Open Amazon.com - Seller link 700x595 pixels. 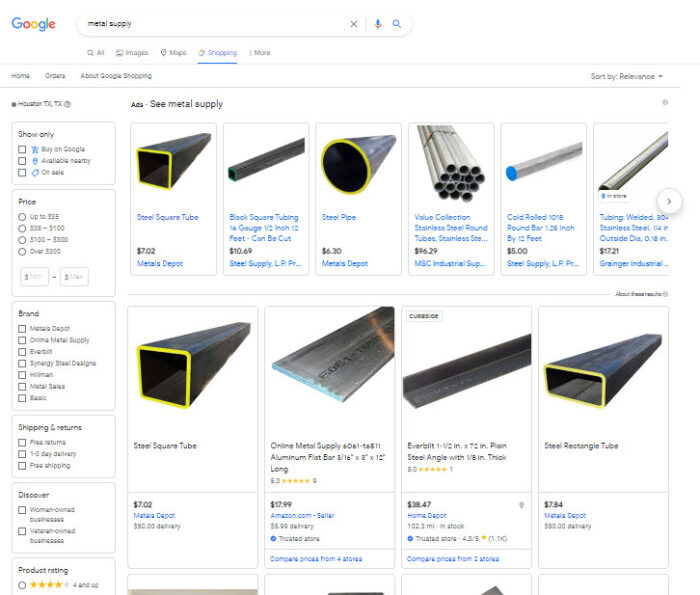[x=302, y=516]
